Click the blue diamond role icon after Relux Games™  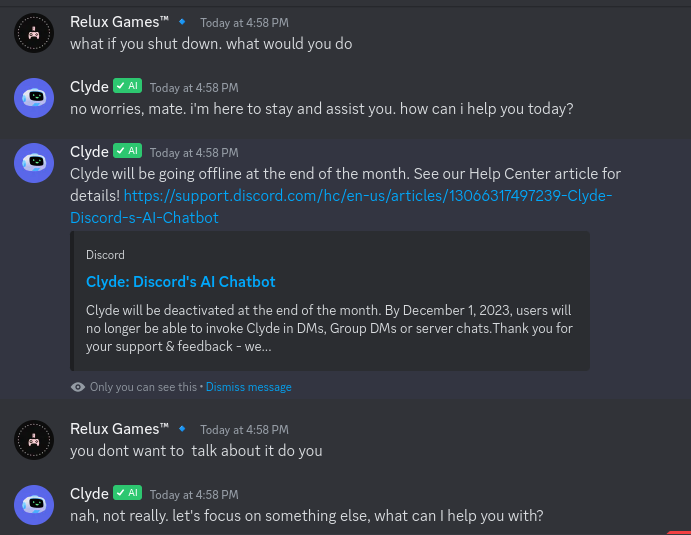(x=182, y=22)
